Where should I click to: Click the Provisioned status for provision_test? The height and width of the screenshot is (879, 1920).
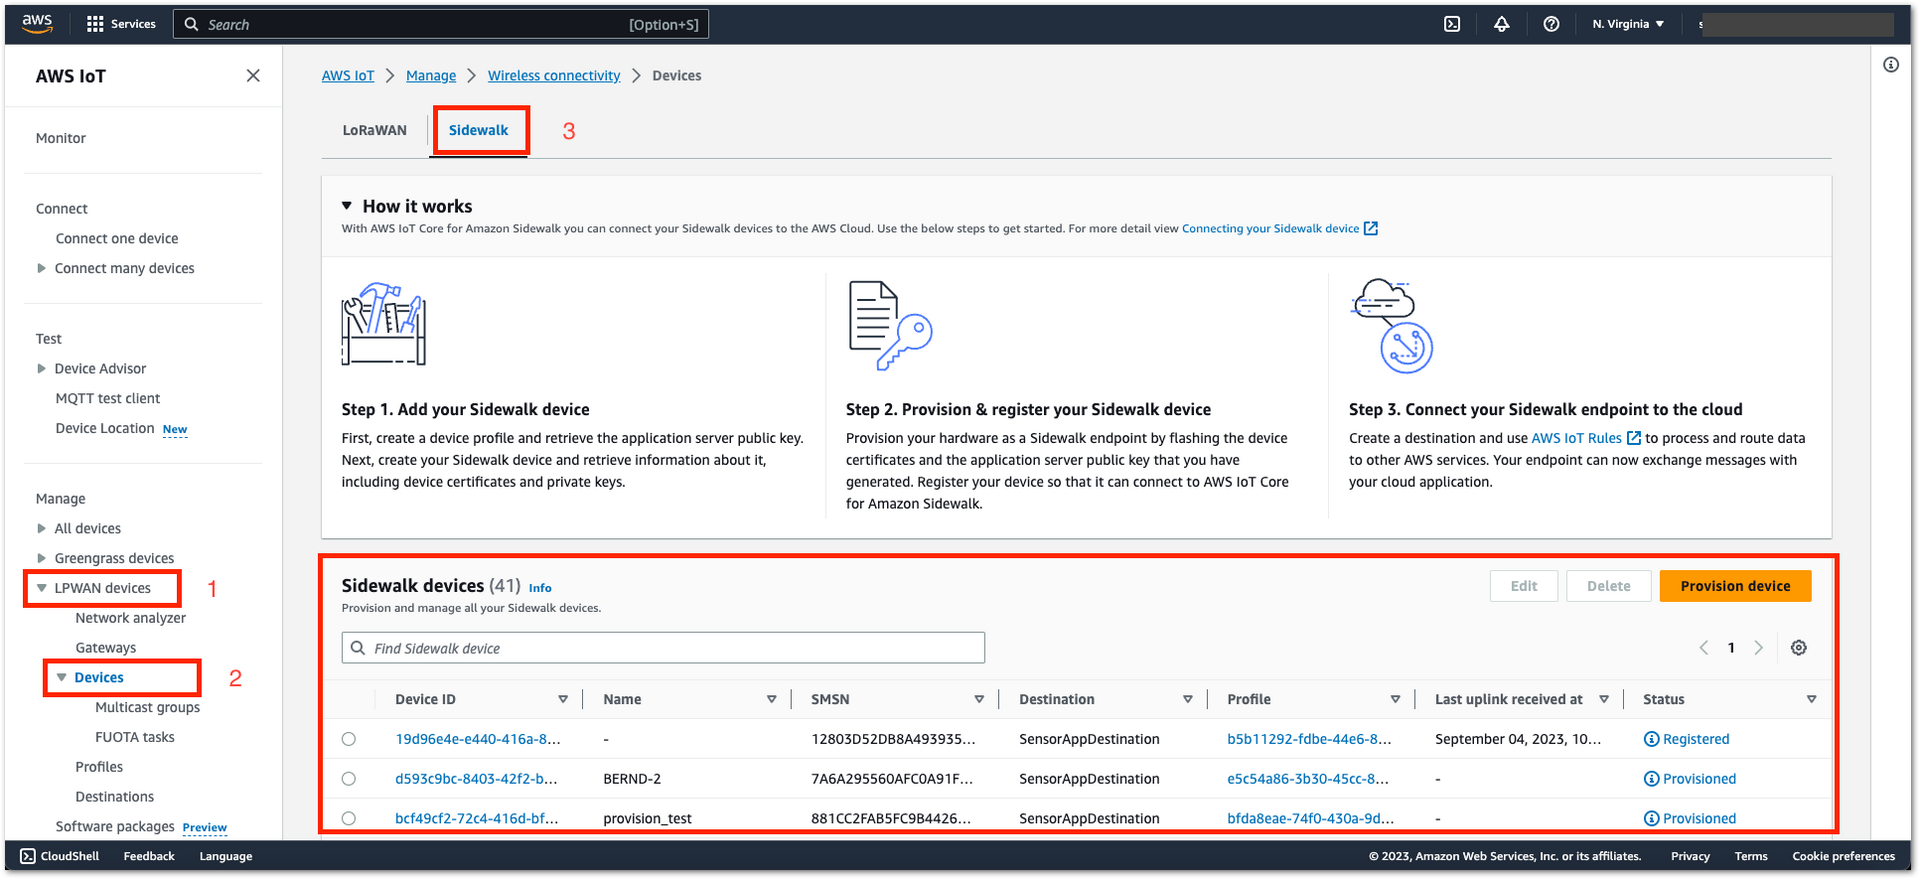(1690, 818)
